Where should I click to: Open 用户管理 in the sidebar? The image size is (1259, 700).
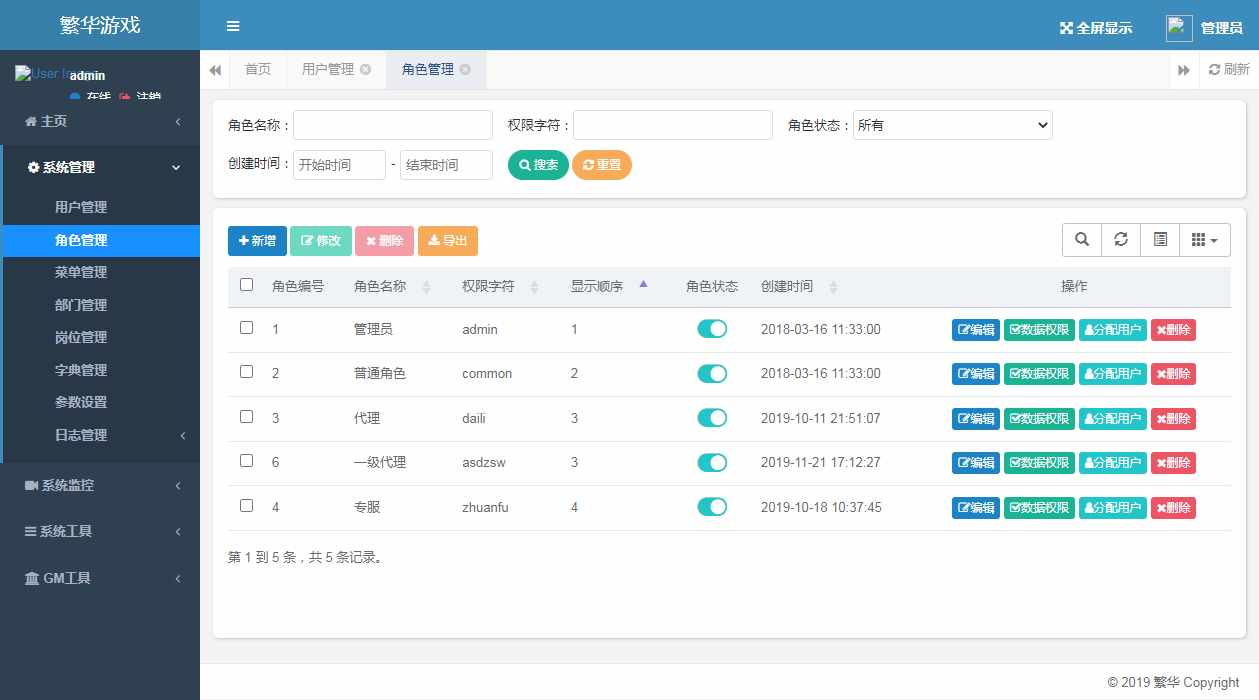pos(81,207)
